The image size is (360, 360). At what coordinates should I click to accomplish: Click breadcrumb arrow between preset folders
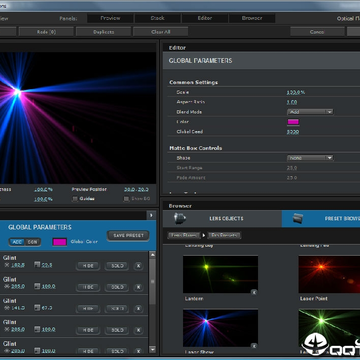click(x=204, y=235)
